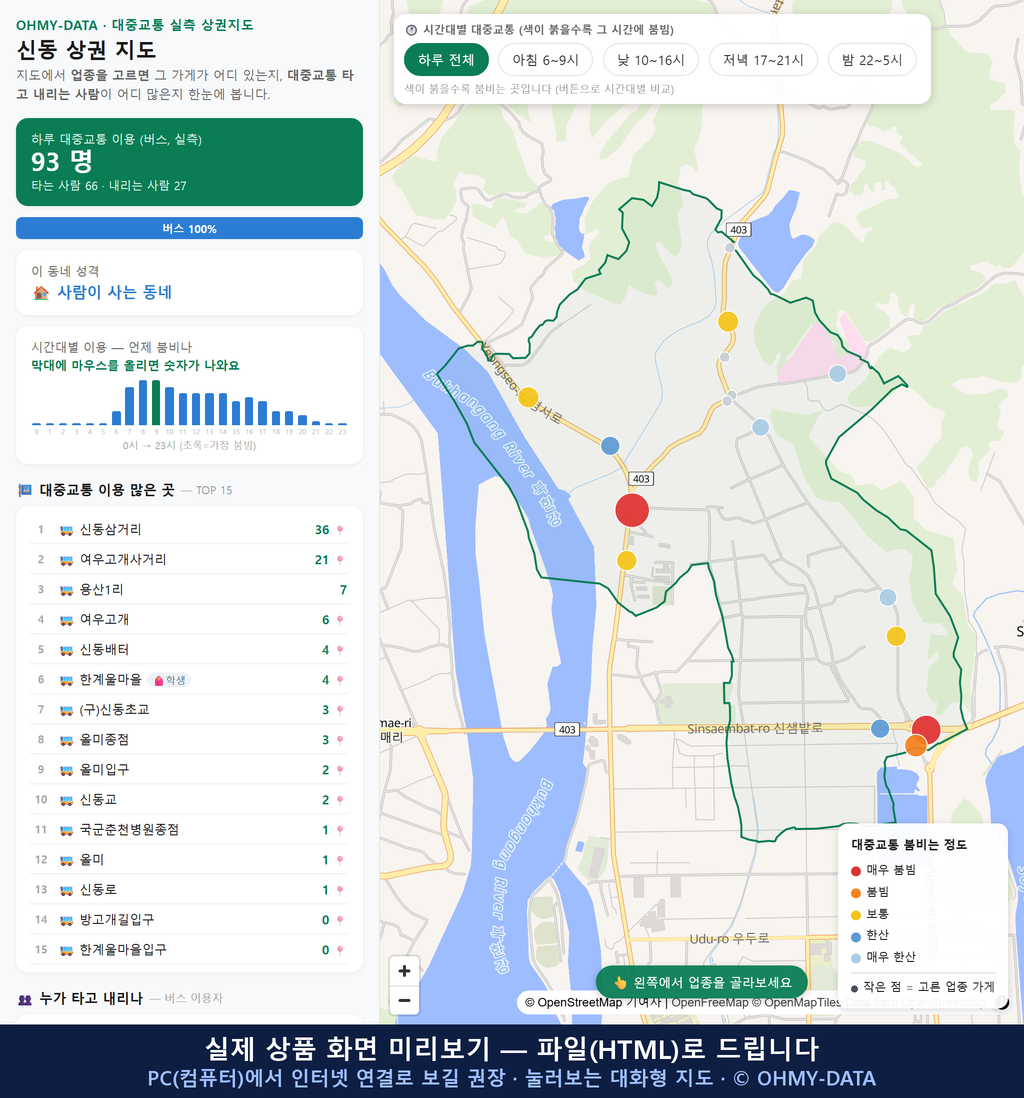Open the OpenFreeMap attribution link
1024x1098 pixels.
click(x=710, y=1003)
